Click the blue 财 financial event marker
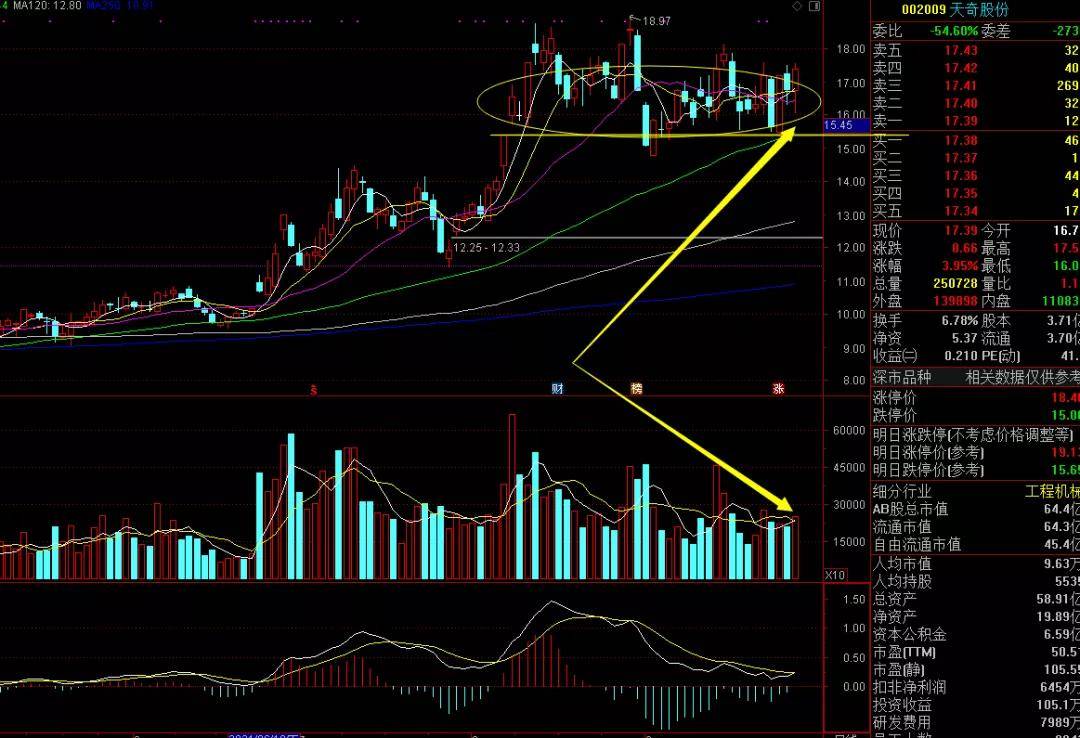This screenshot has width=1080, height=738. pyautogui.click(x=558, y=388)
